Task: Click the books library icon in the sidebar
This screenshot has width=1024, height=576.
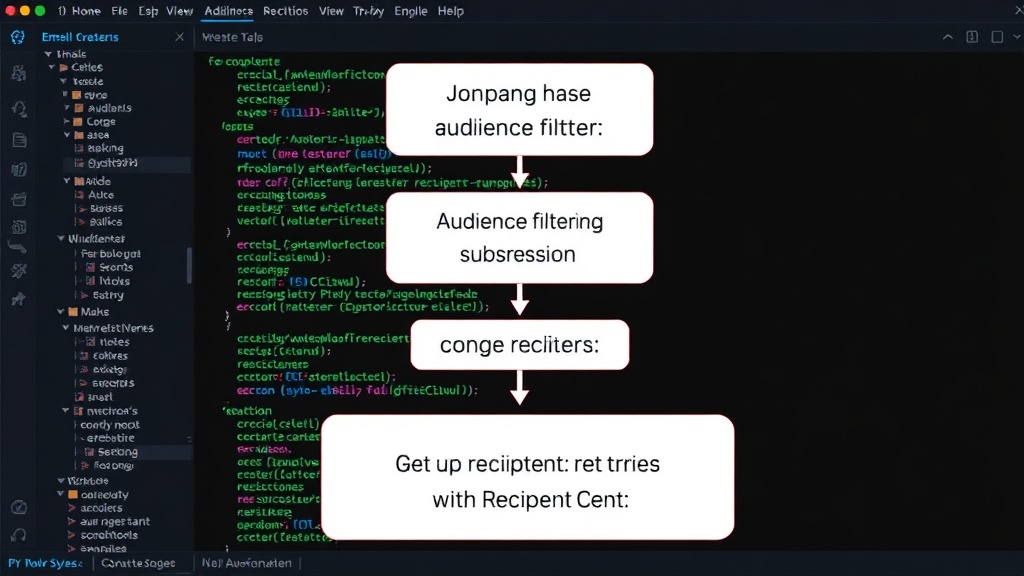Action: point(19,170)
